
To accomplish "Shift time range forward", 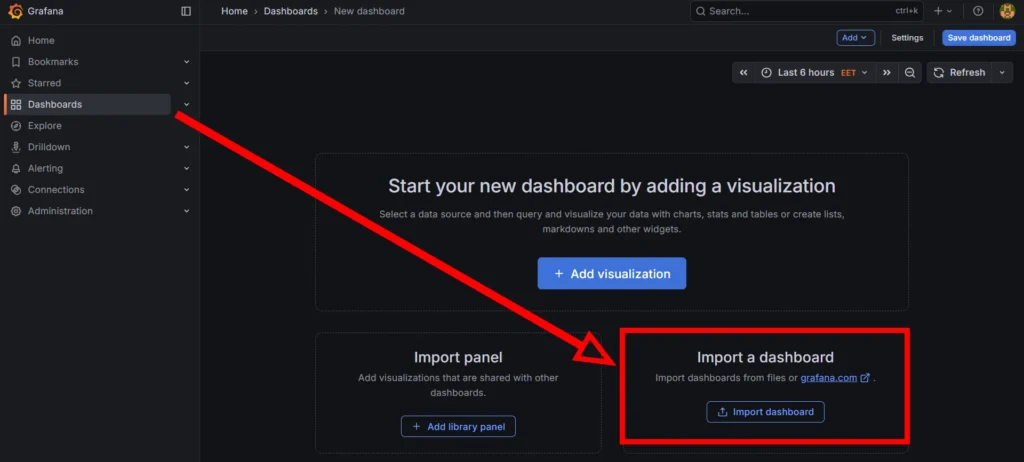I will pos(886,73).
